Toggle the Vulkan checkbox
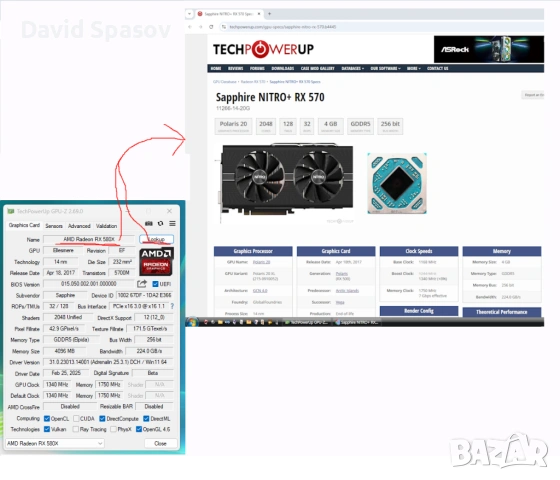 click(47, 429)
